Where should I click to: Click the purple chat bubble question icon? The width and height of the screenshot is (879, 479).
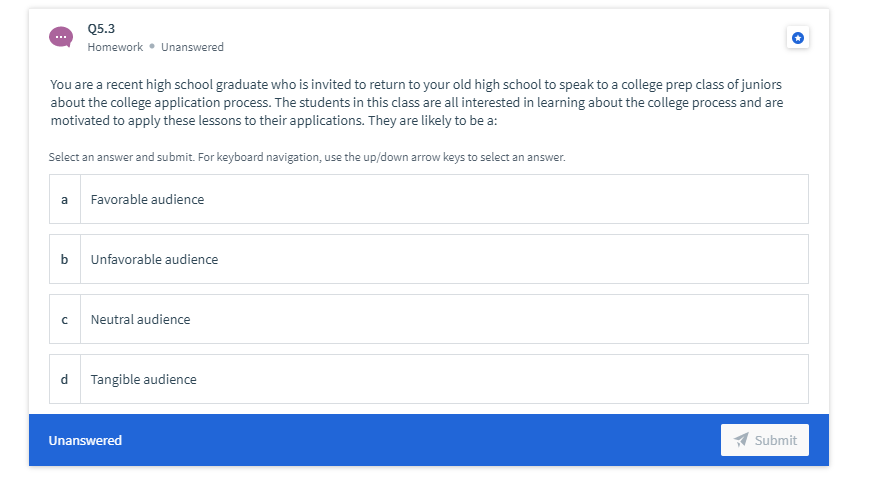61,37
